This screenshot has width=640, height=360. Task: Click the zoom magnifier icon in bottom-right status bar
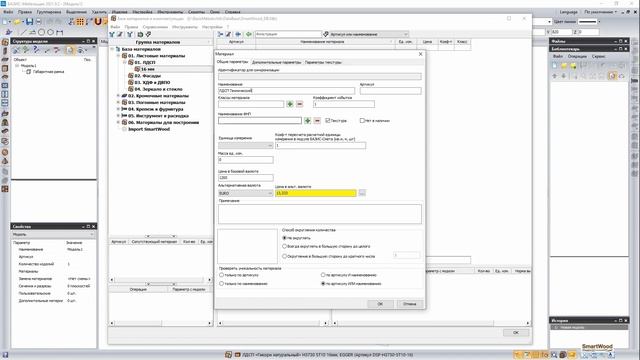tap(554, 355)
